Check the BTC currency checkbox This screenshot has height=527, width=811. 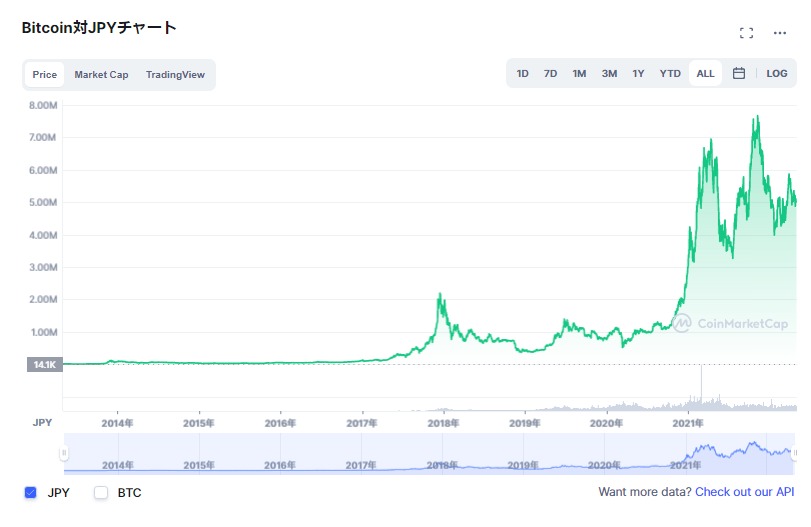101,492
